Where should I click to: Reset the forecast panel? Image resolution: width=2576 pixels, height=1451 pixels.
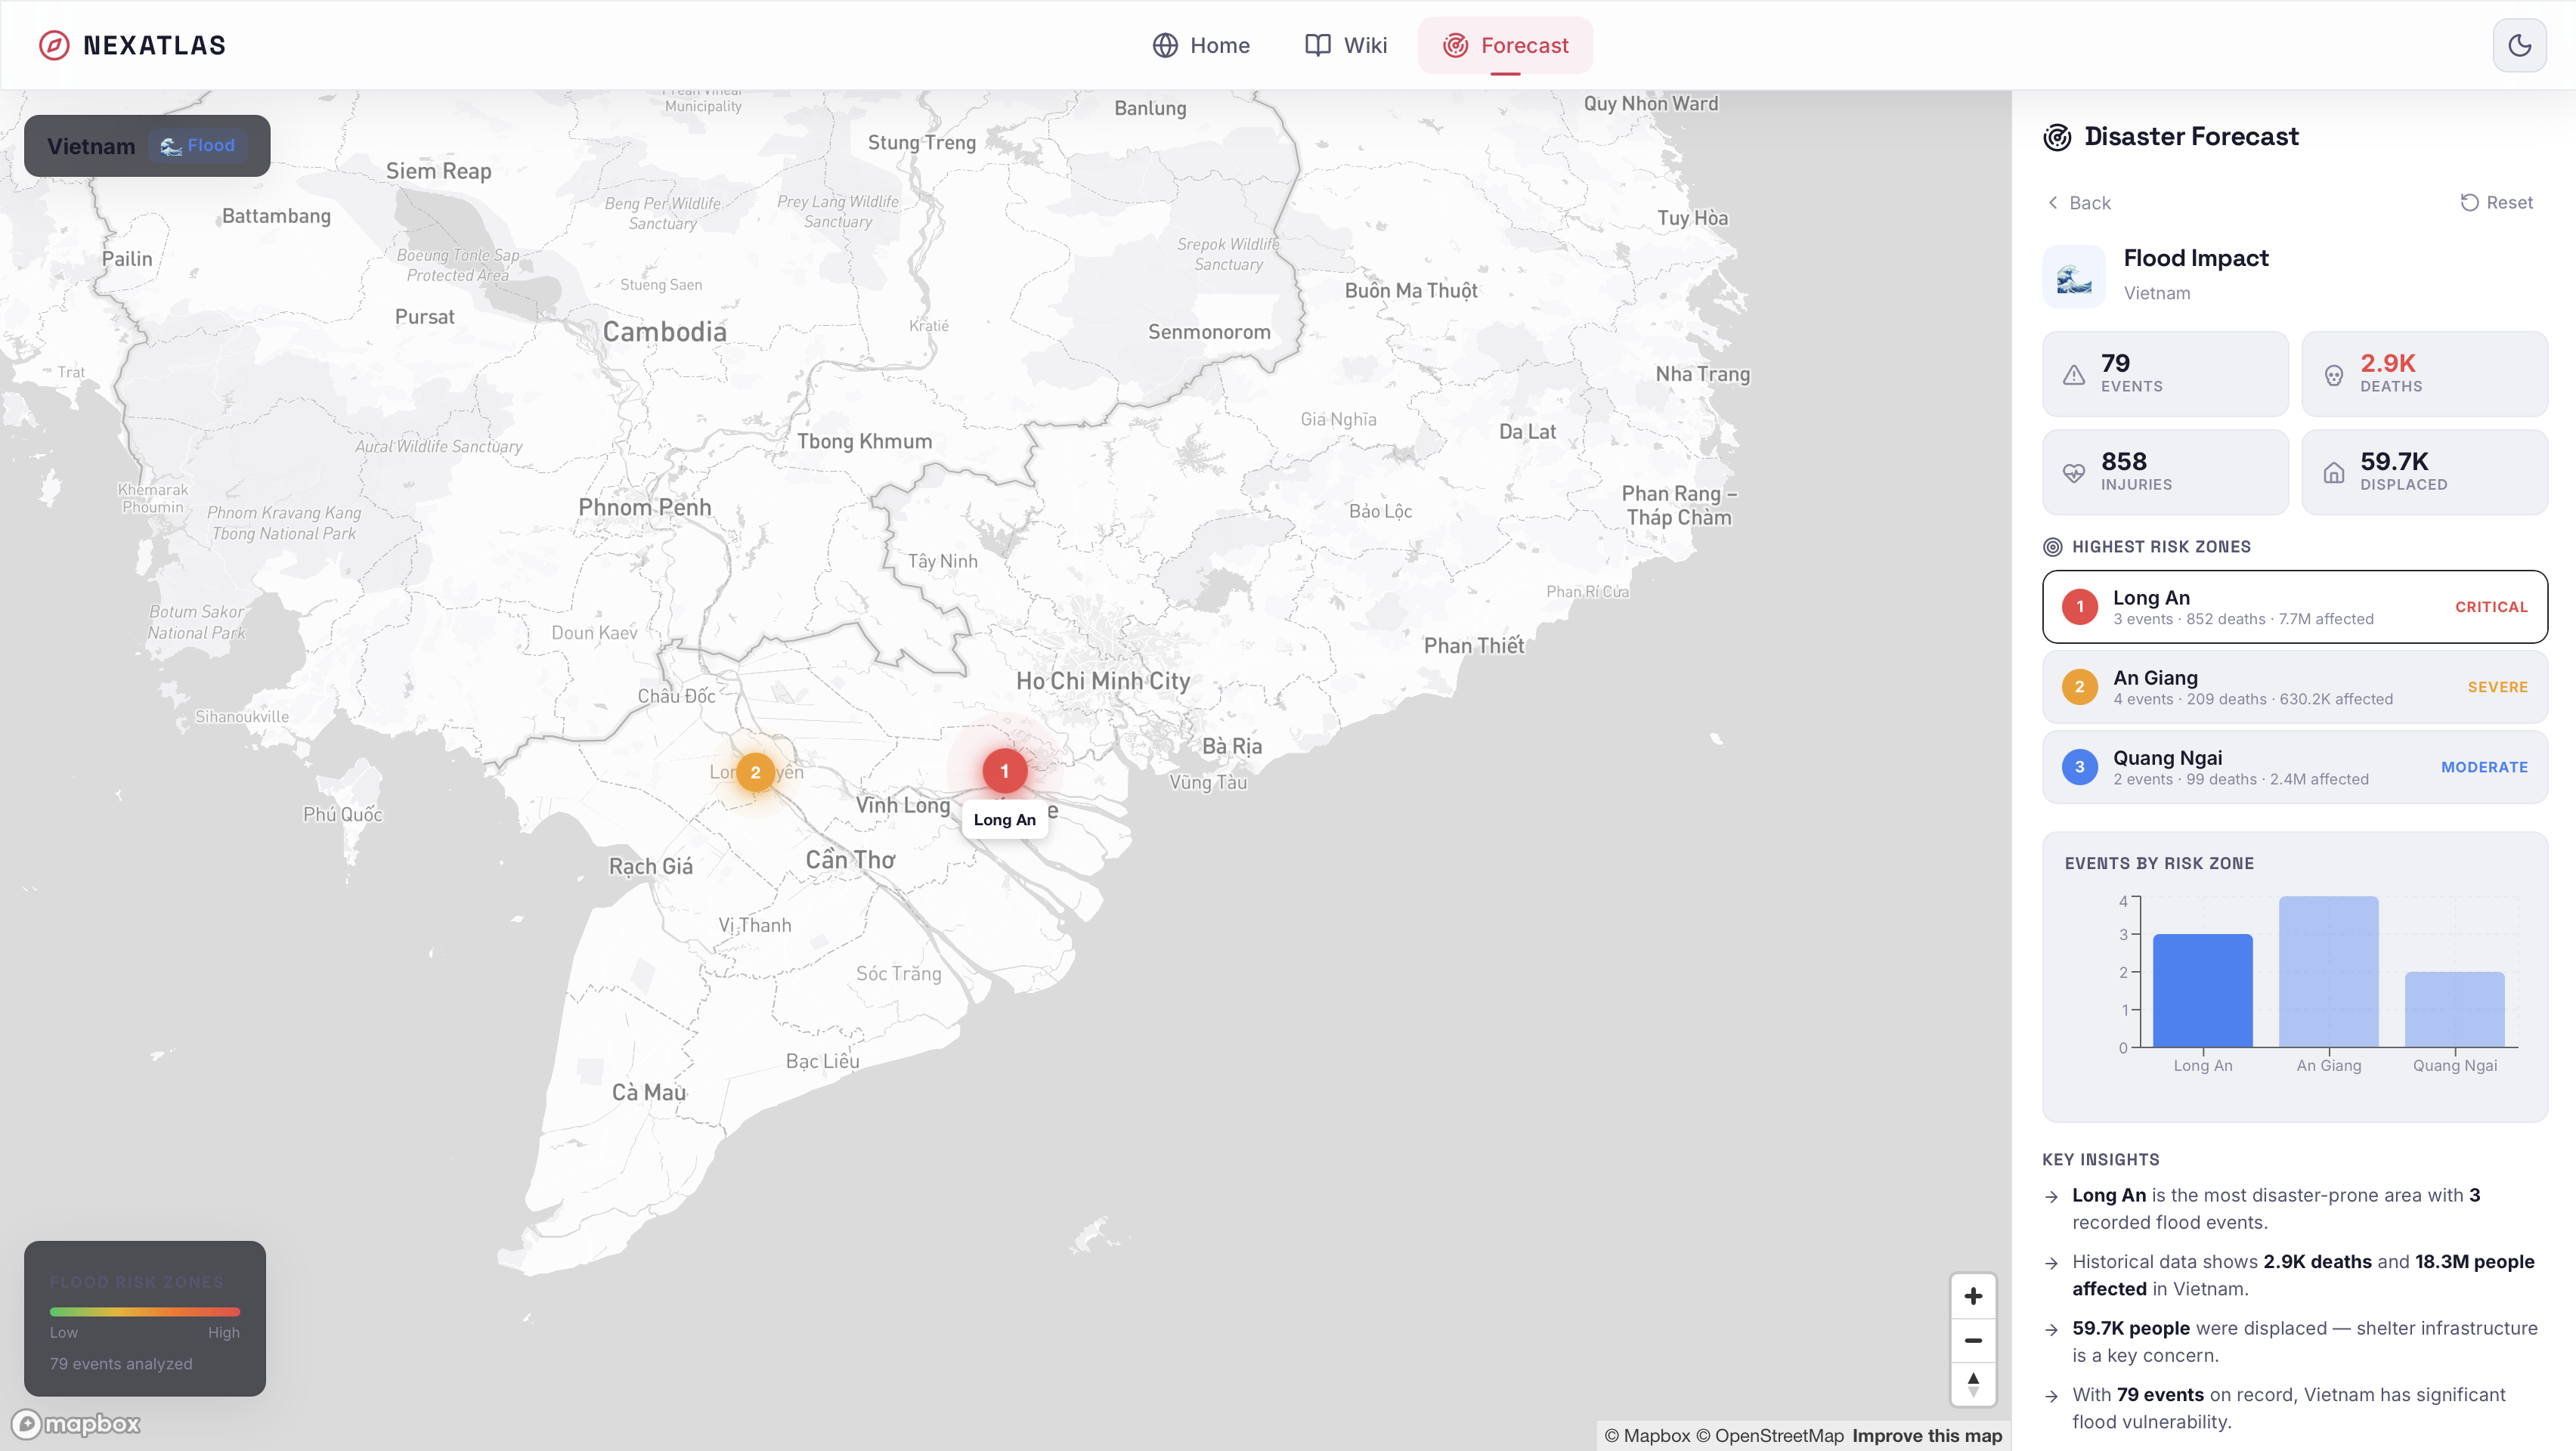(x=2496, y=203)
